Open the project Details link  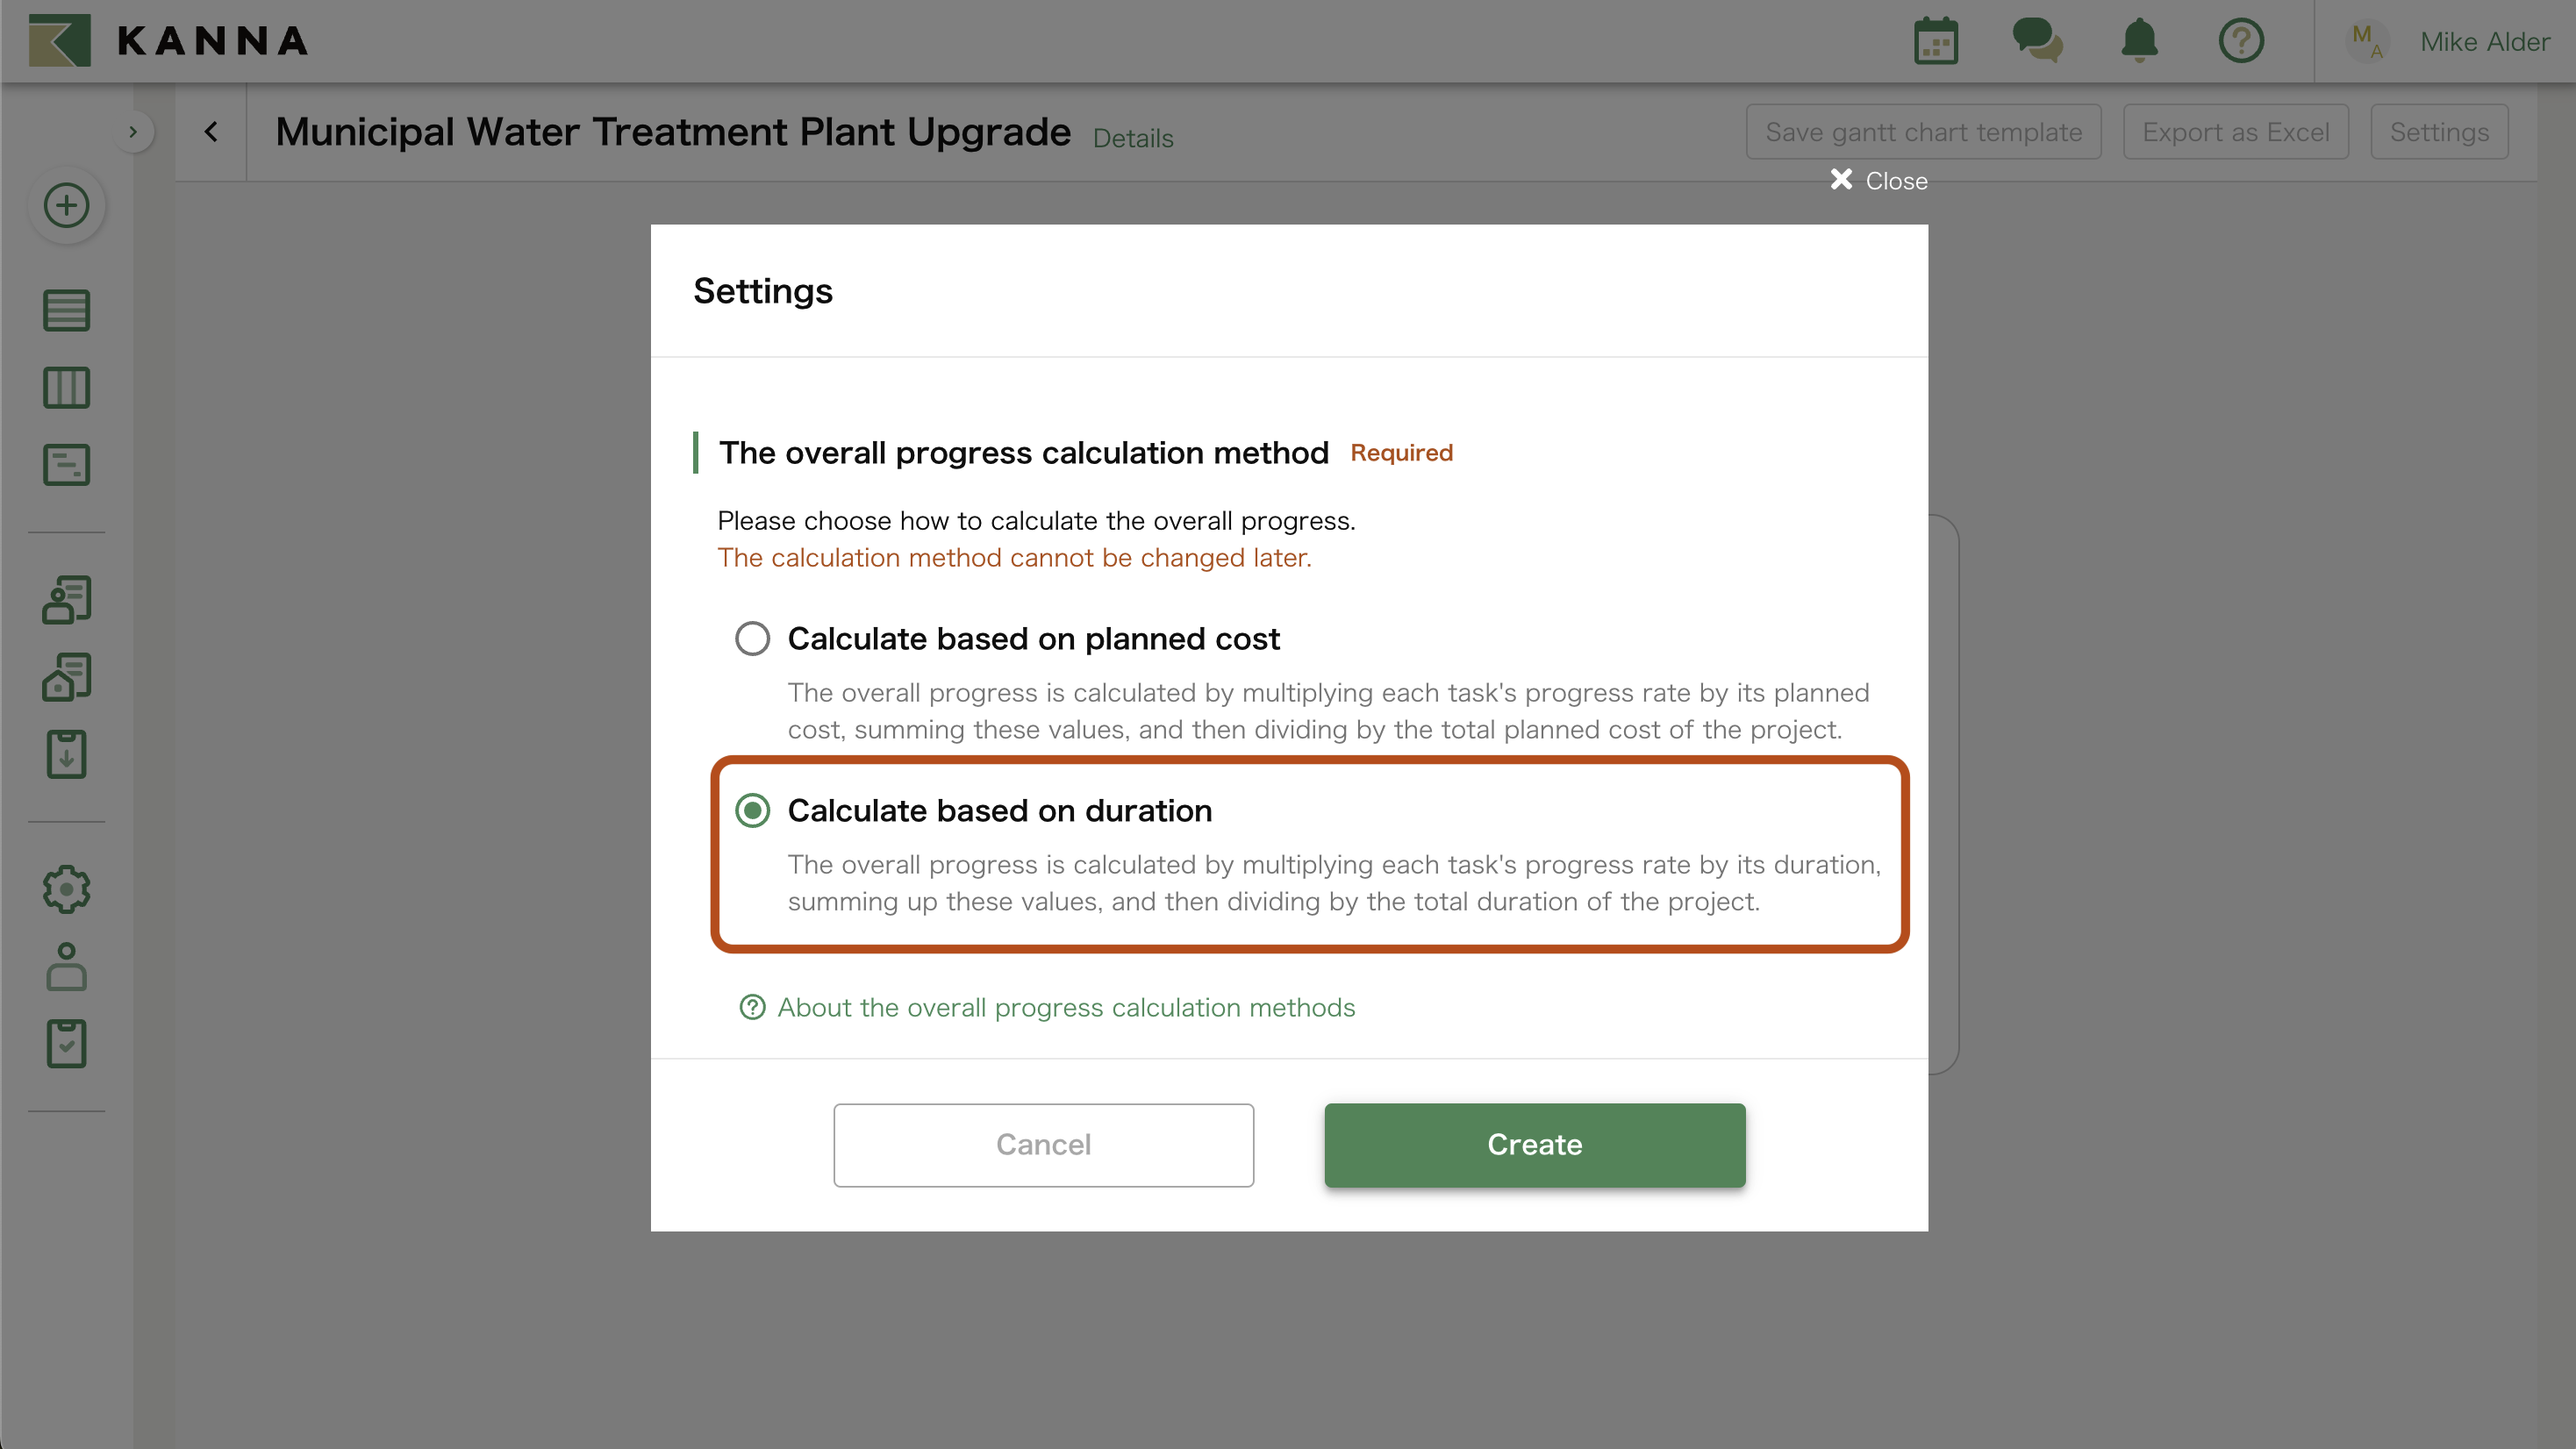1133,138
